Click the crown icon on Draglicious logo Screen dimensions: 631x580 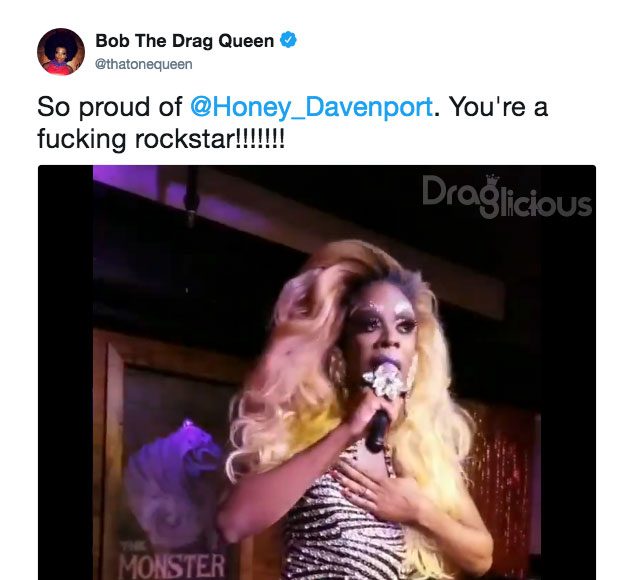[x=492, y=179]
